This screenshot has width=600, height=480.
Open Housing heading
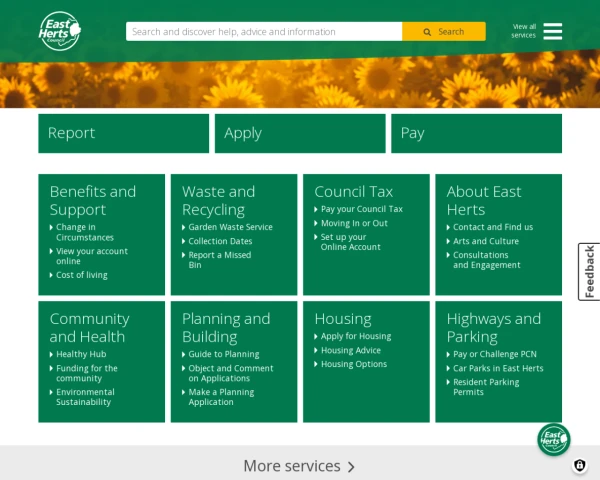tap(343, 319)
